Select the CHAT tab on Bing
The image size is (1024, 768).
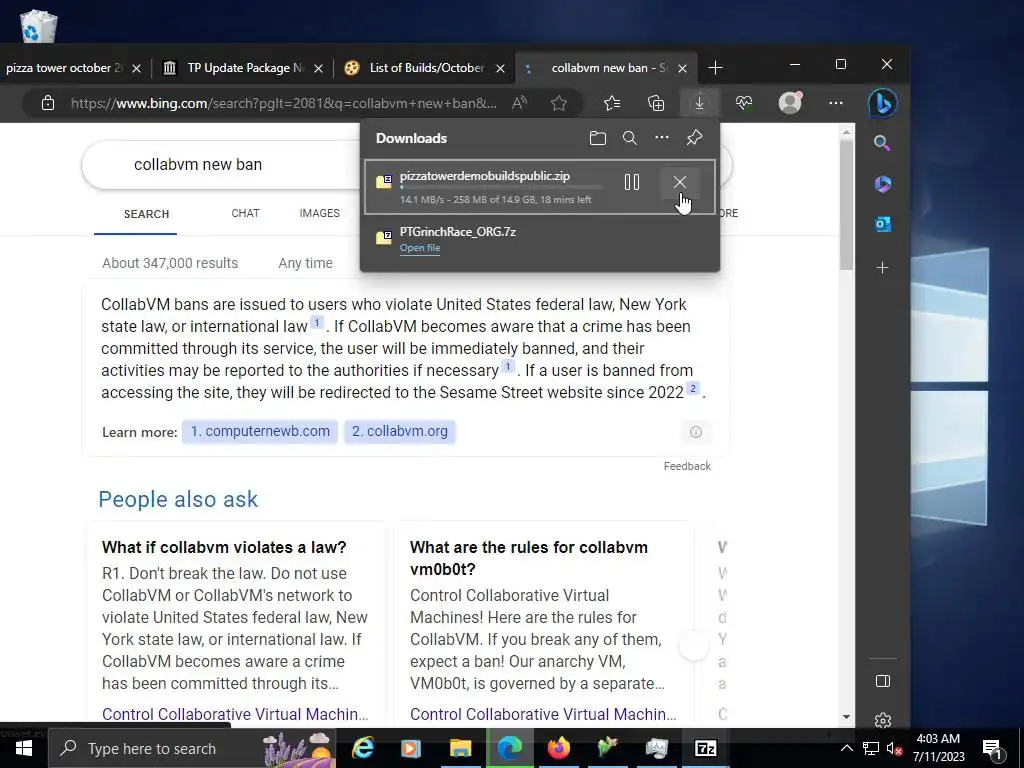(x=246, y=214)
